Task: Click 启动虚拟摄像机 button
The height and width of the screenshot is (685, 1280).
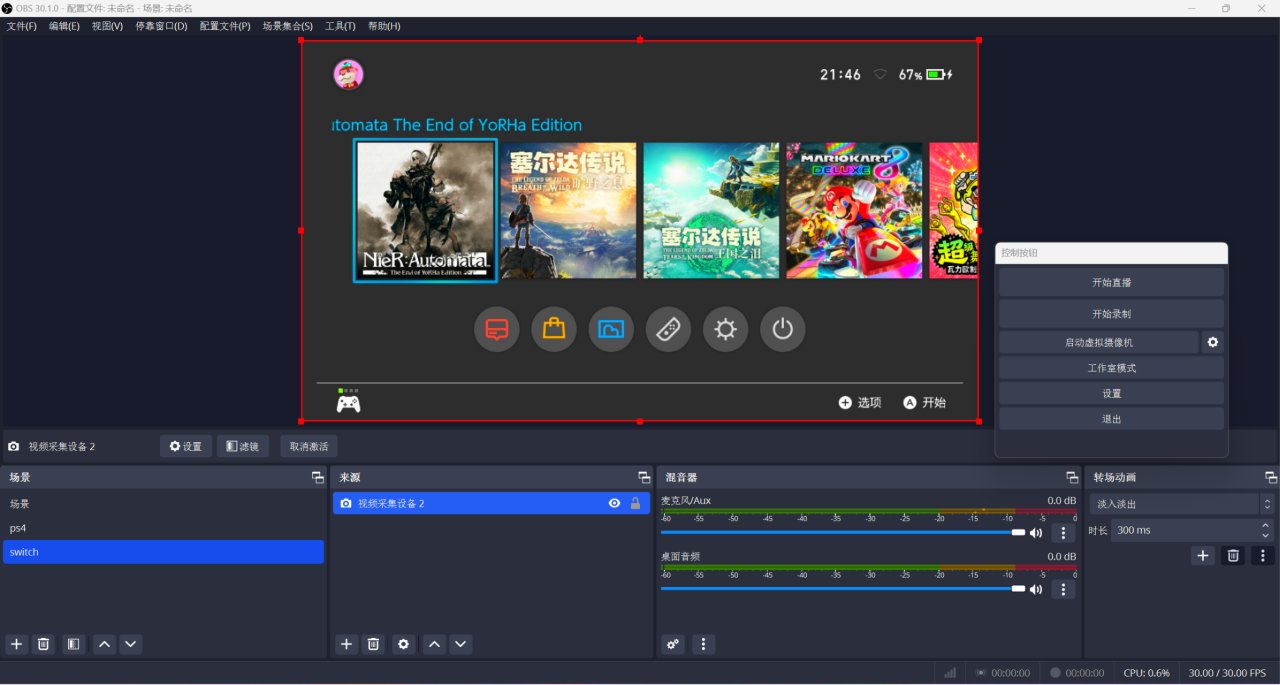Action: coord(1098,342)
